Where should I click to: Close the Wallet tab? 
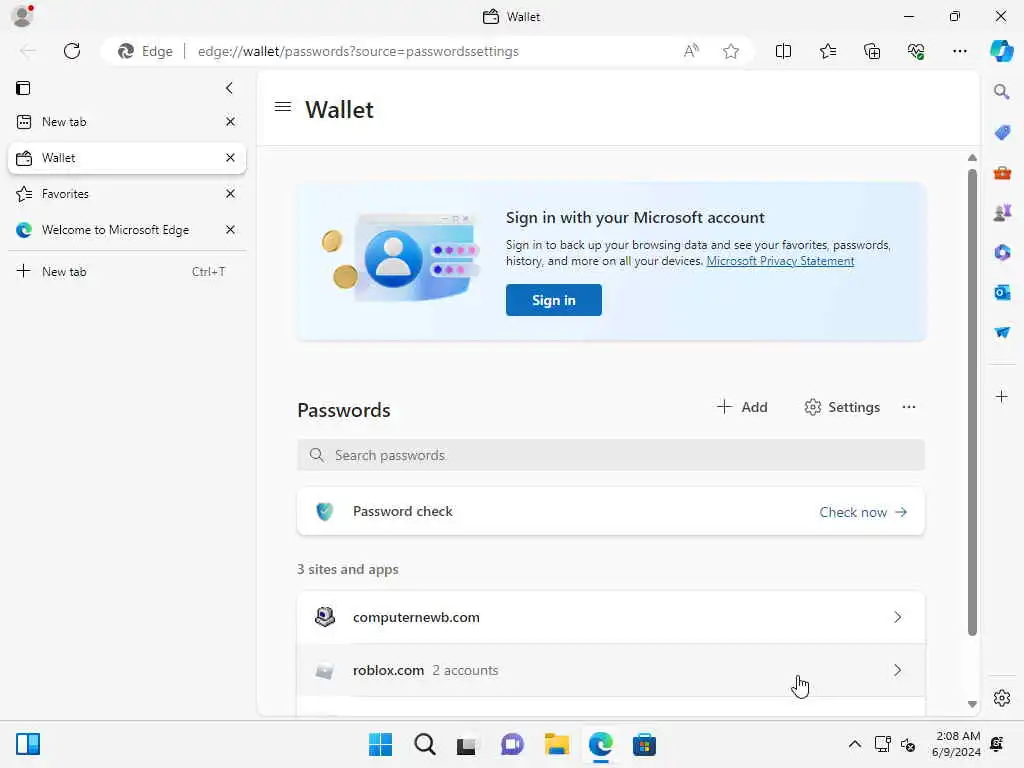pos(230,158)
